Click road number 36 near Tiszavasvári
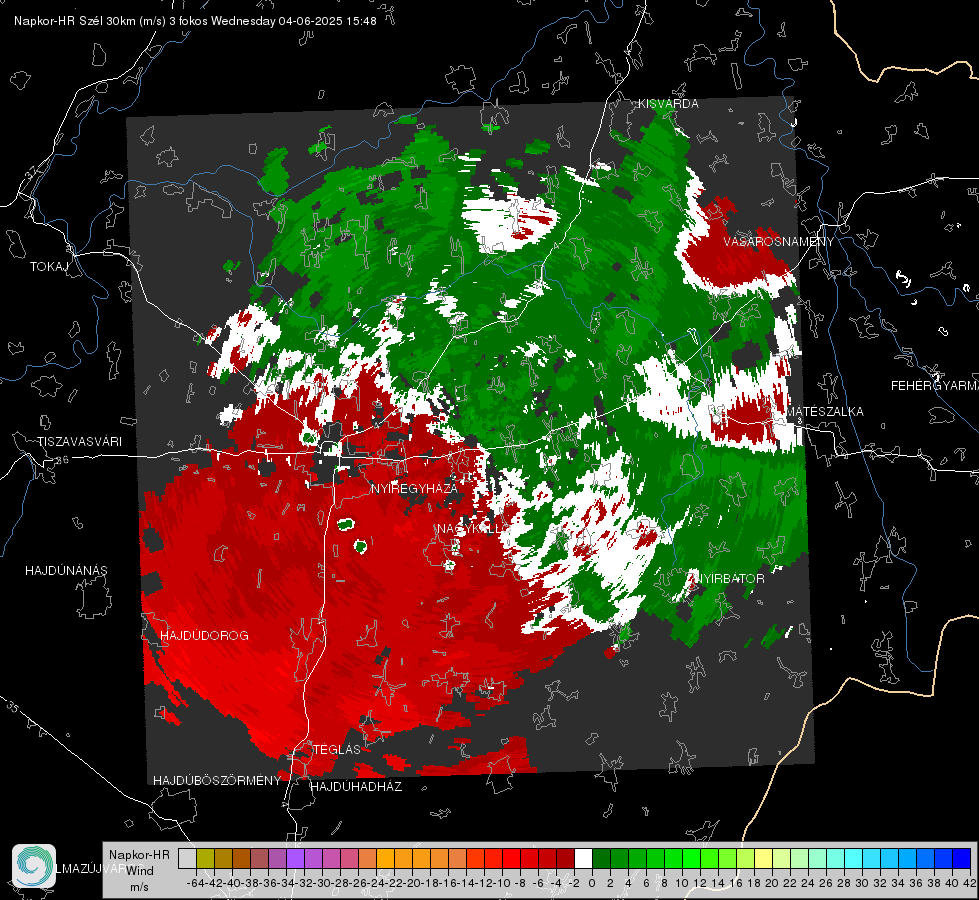 click(x=62, y=460)
